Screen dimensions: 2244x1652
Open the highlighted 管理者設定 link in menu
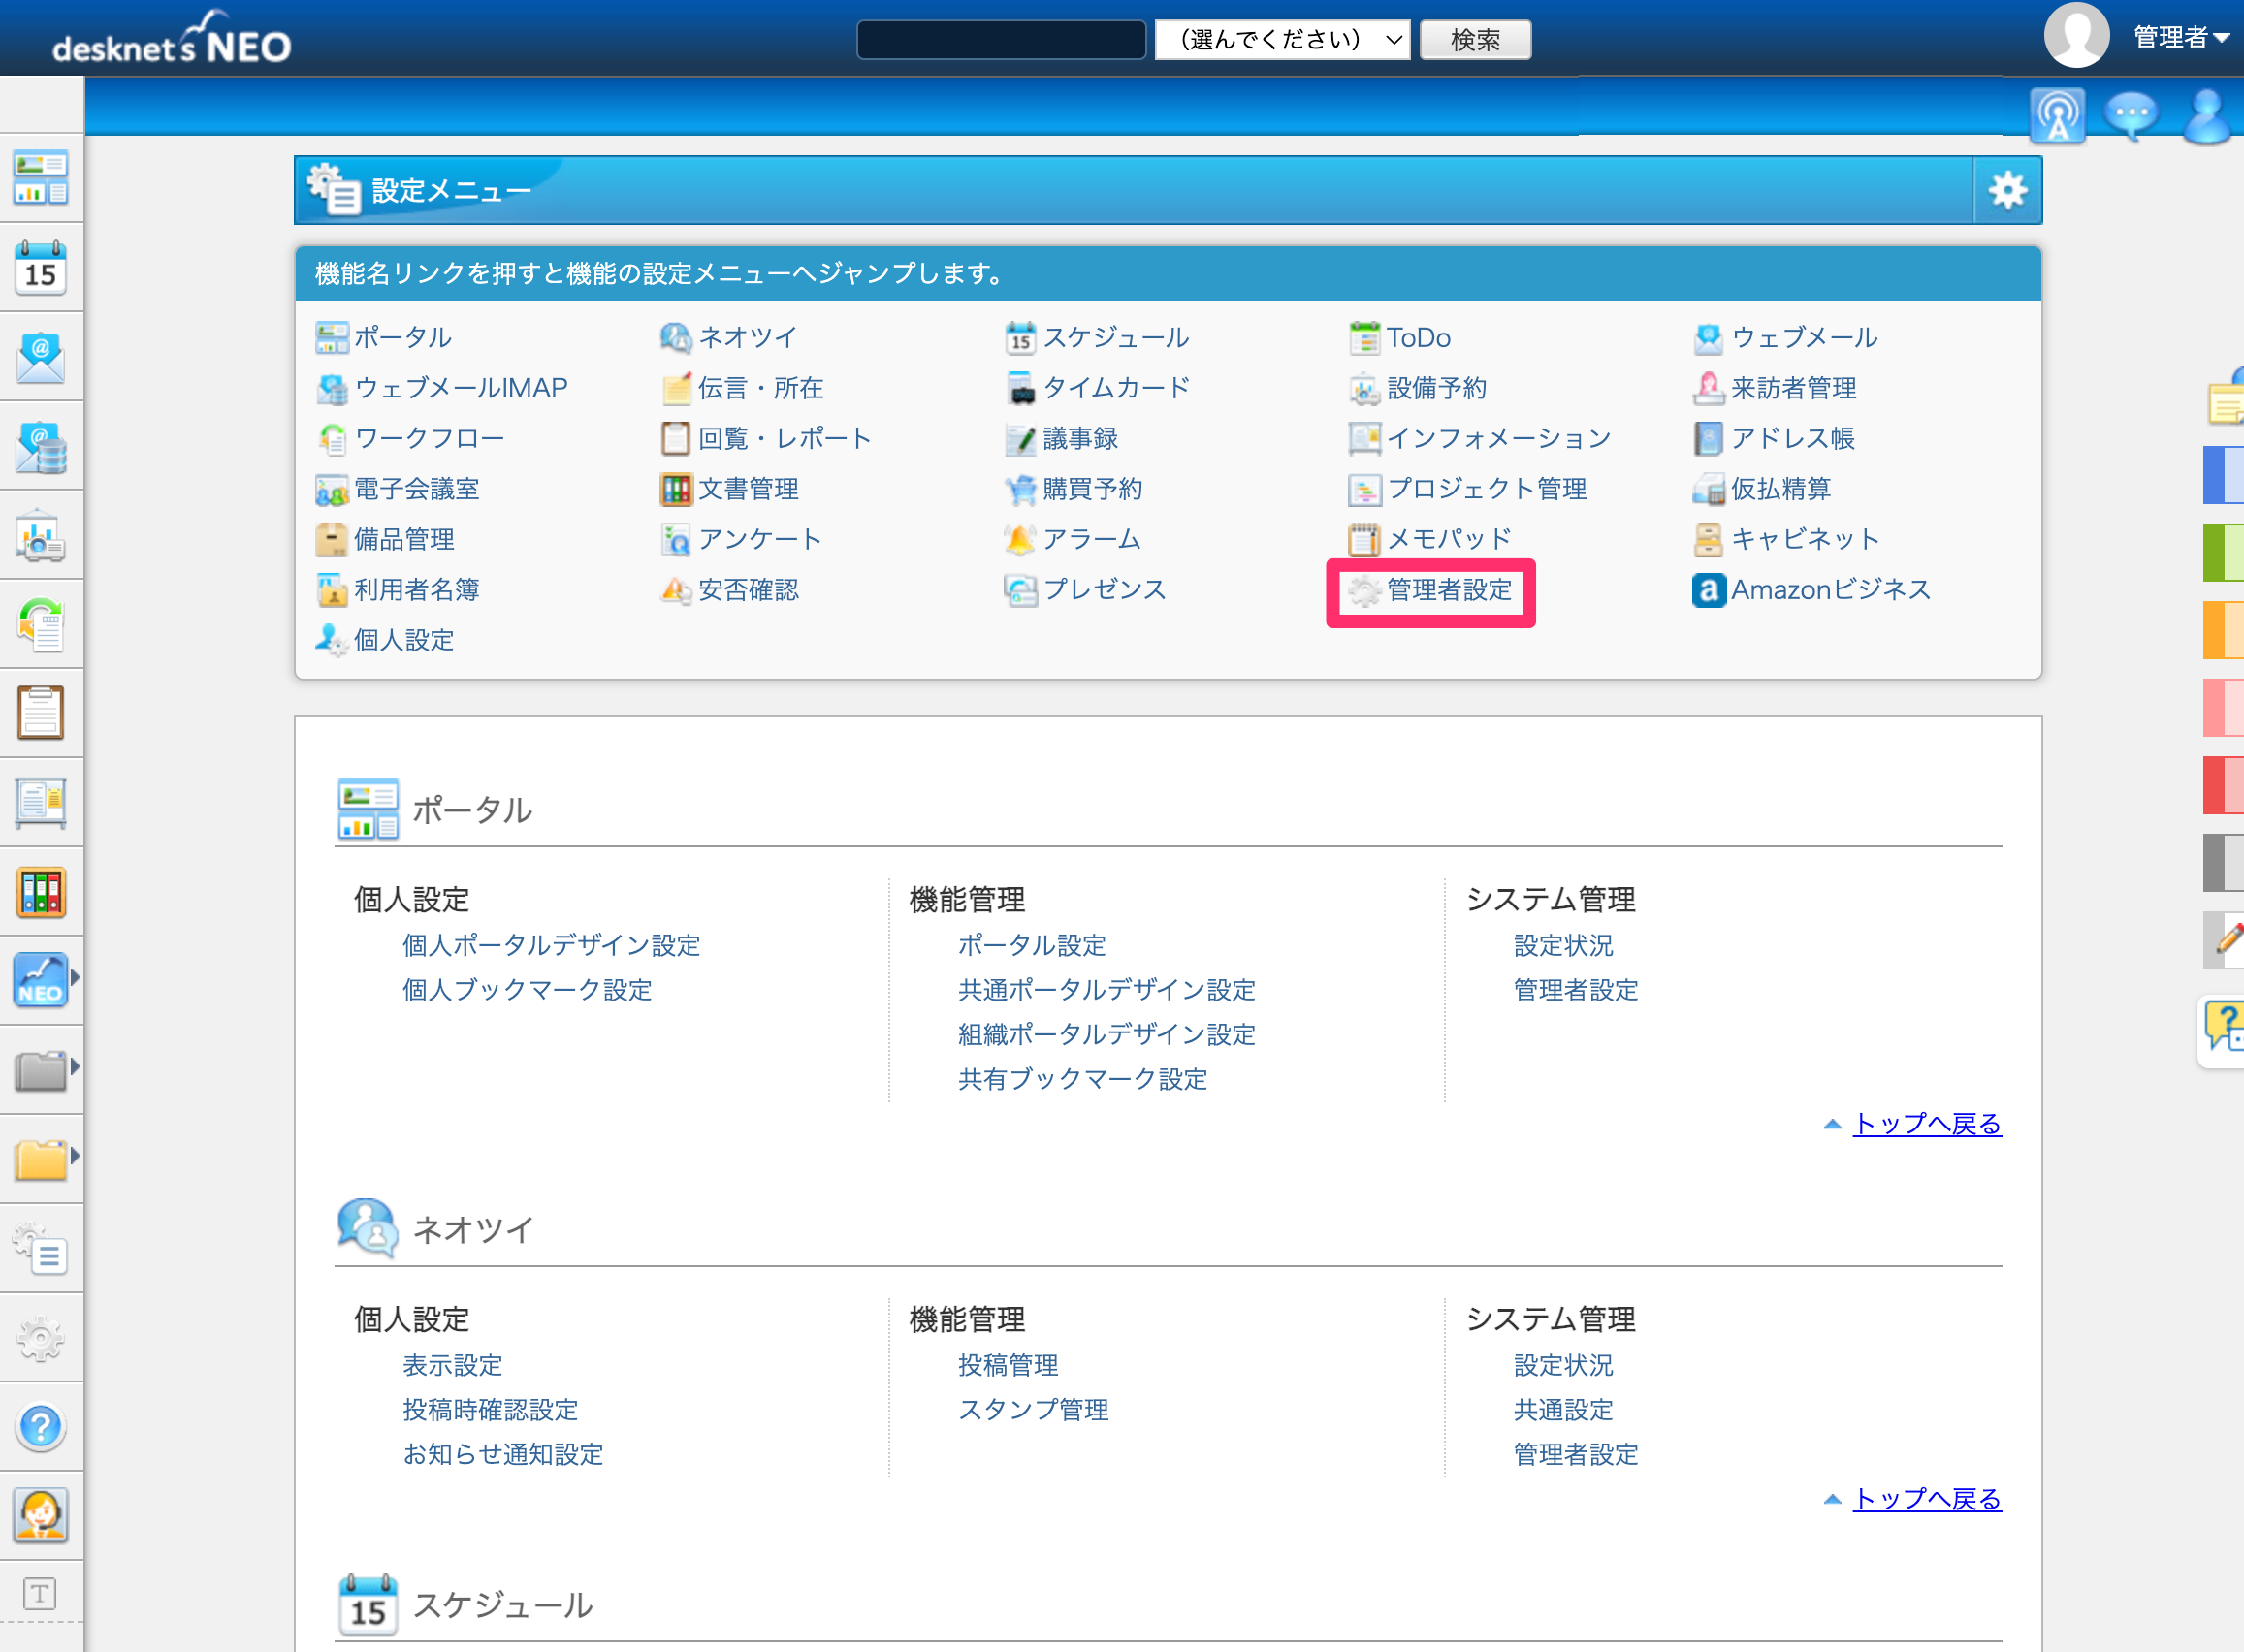[1449, 589]
